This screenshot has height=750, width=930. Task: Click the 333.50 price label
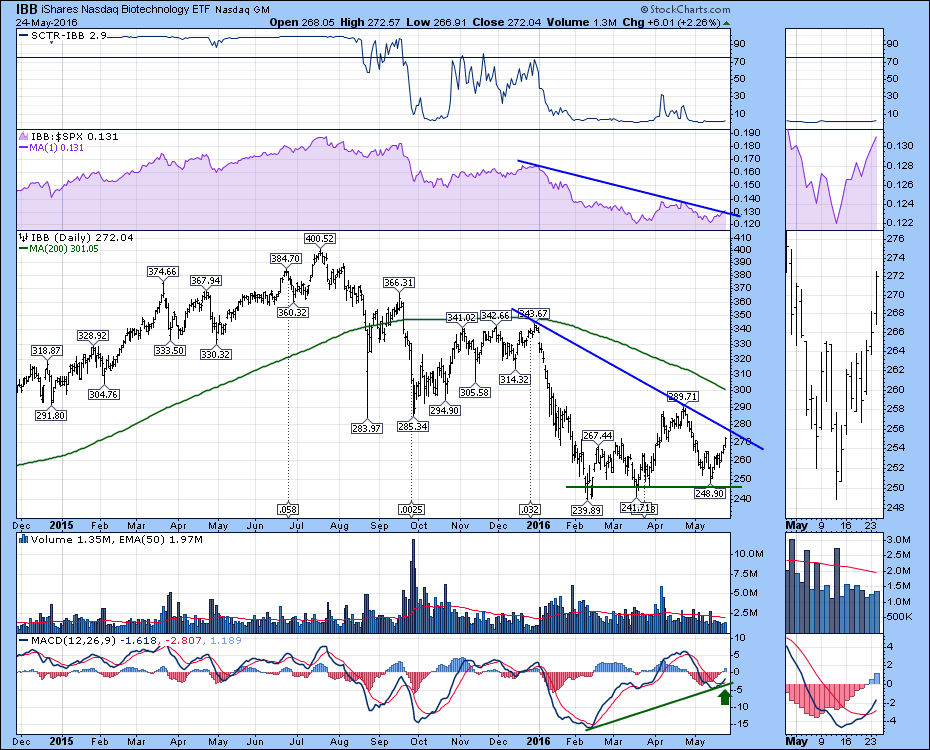170,350
